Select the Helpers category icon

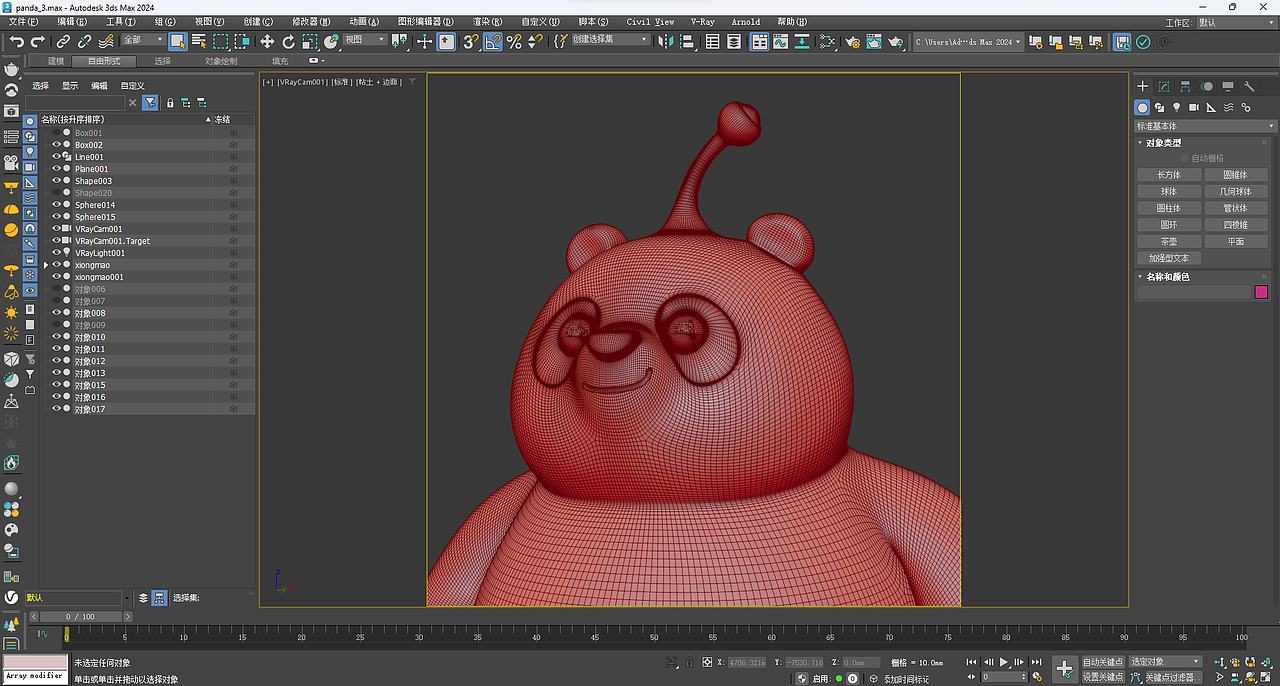coord(1211,107)
